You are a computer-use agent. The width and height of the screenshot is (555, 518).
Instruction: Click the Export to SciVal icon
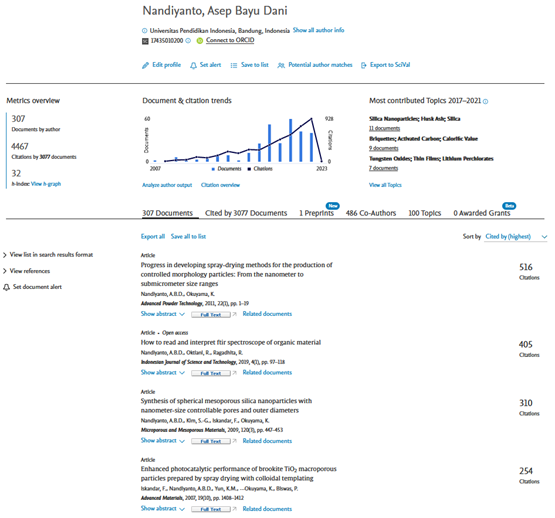[x=364, y=66]
